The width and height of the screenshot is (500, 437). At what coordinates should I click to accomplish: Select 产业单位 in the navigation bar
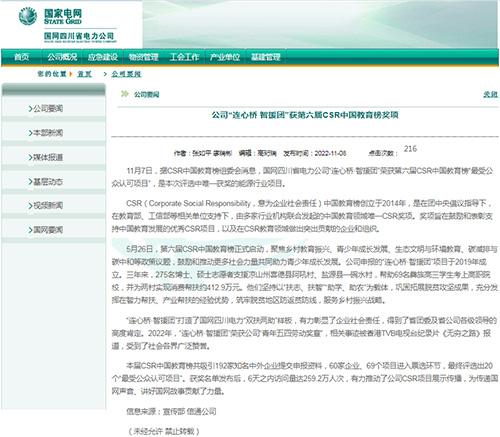tap(225, 57)
